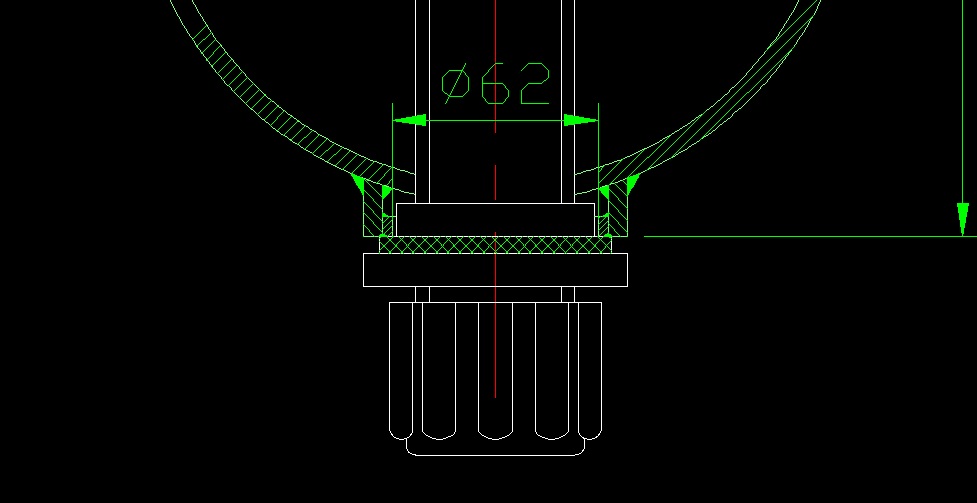Screen dimensions: 977x503
Task: Select the downward dimension arrowhead at right edge
Action: (x=963, y=219)
